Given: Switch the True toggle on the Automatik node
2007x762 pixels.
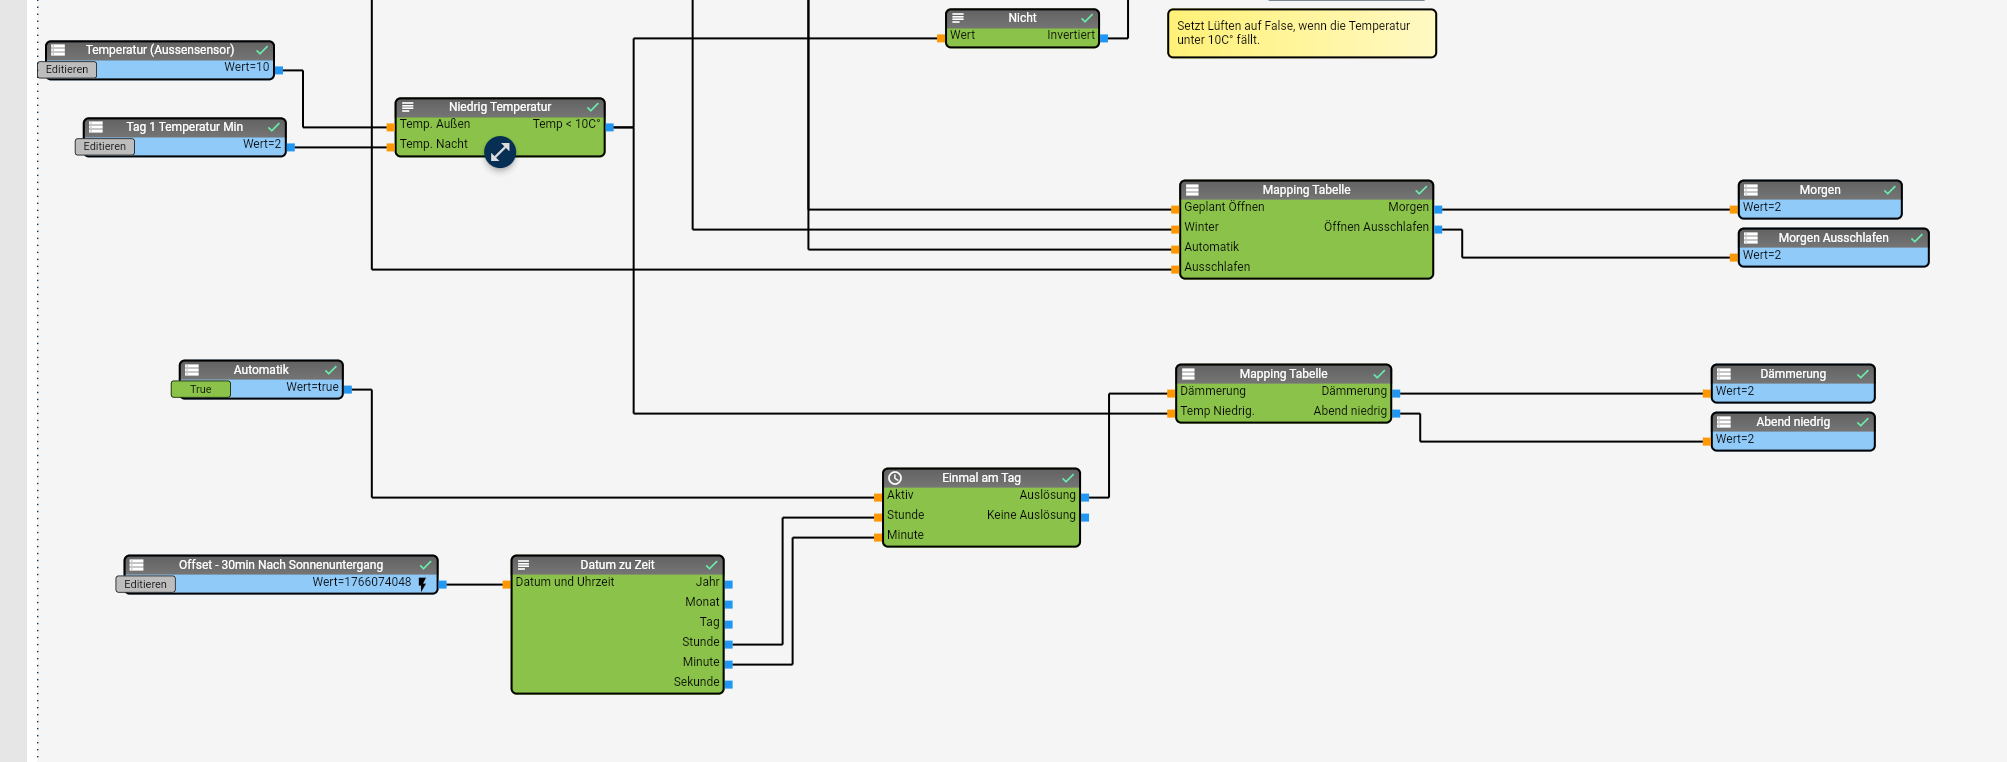Looking at the screenshot, I should pyautogui.click(x=201, y=389).
